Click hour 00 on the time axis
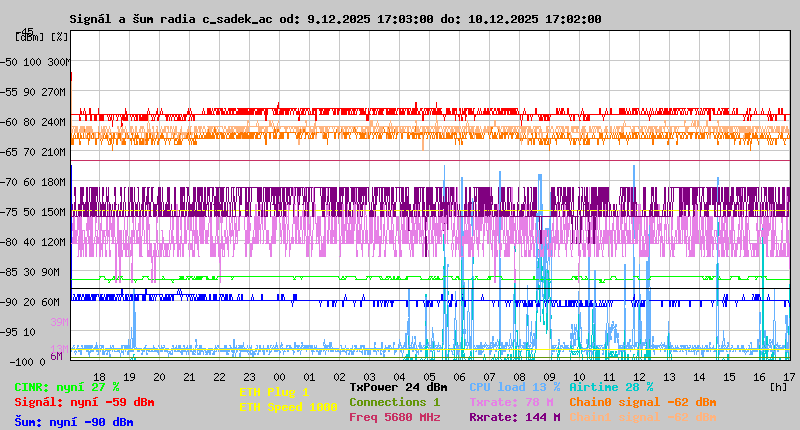 pos(281,377)
